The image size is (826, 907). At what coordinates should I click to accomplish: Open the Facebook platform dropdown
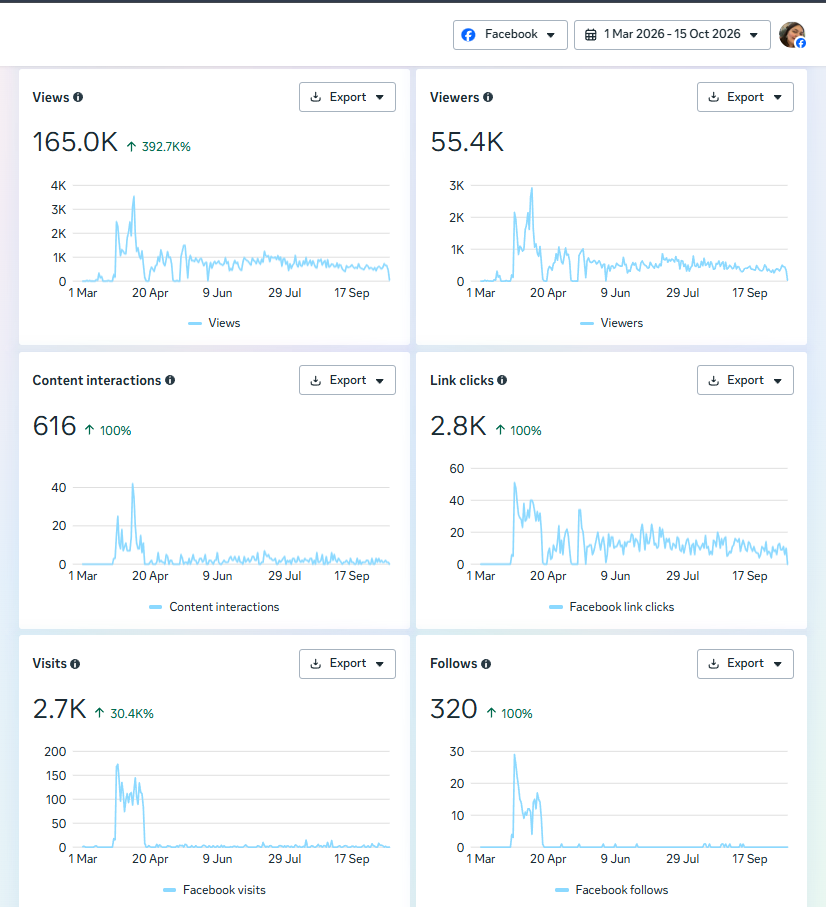click(510, 35)
